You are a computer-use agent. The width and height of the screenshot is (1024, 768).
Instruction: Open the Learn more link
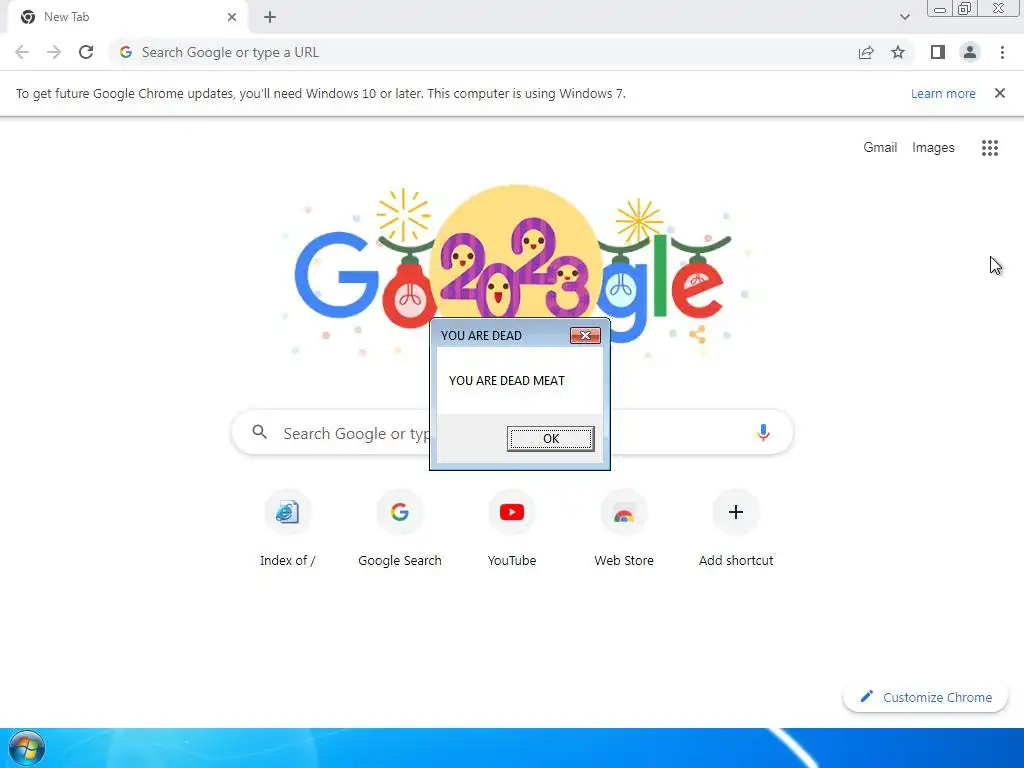(943, 93)
